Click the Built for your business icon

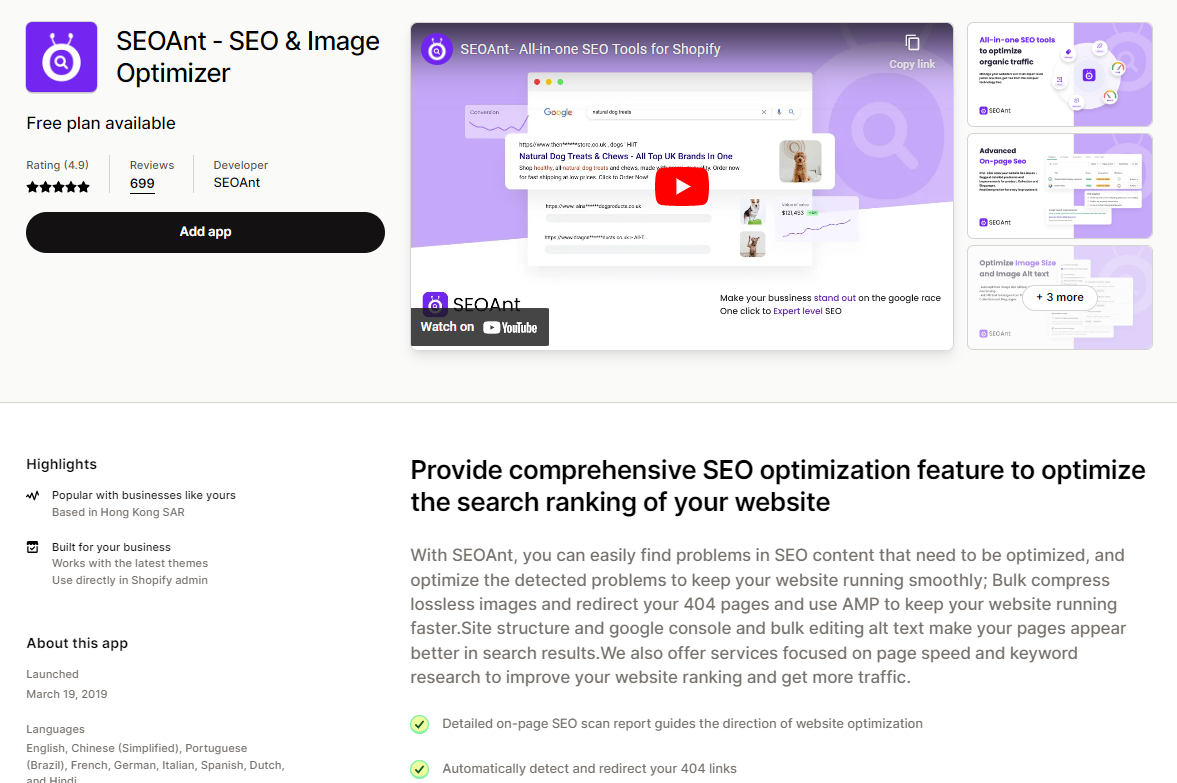point(32,547)
